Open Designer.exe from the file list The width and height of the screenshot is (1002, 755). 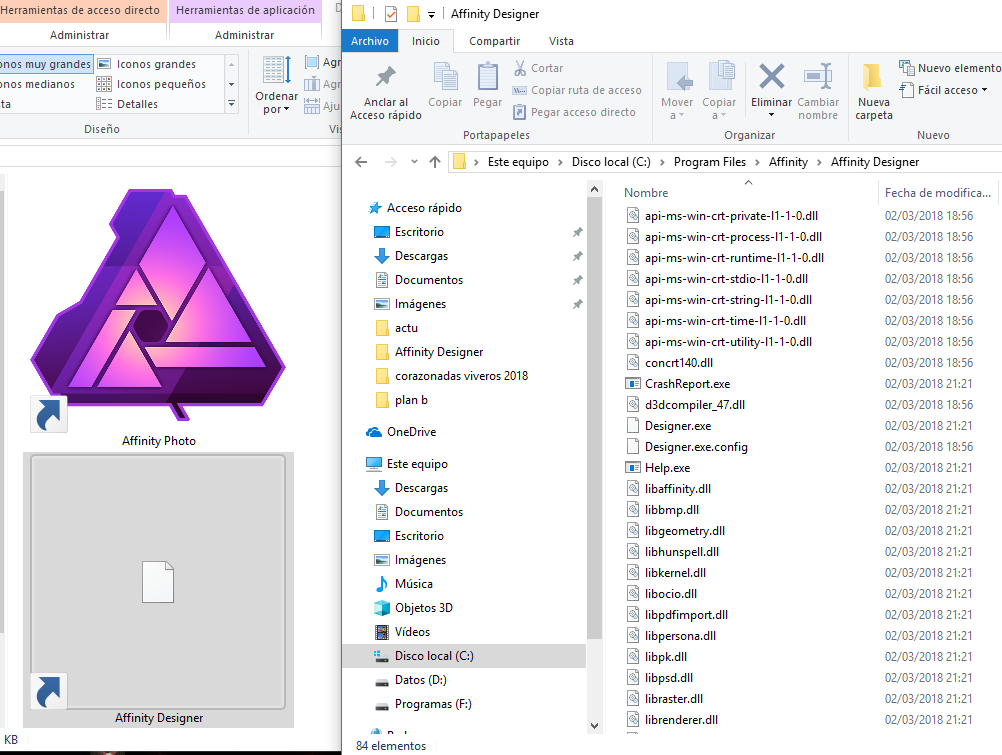[676, 425]
